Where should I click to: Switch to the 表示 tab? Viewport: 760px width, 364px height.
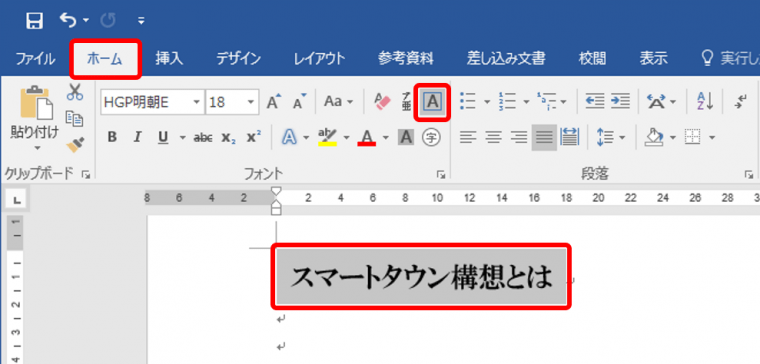653,59
